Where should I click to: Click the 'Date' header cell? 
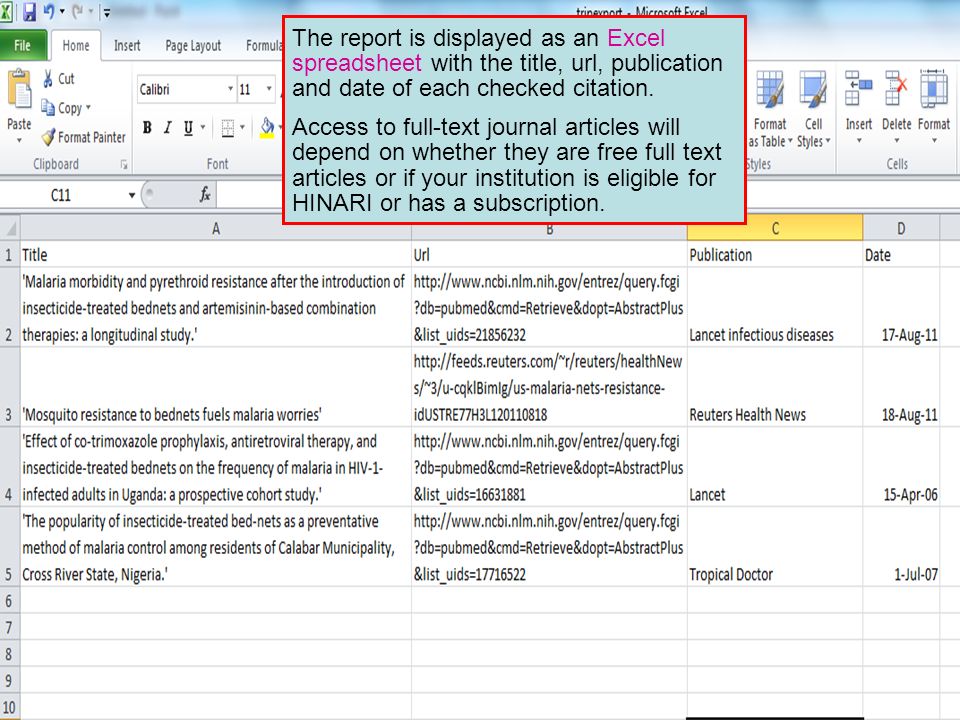(x=901, y=255)
